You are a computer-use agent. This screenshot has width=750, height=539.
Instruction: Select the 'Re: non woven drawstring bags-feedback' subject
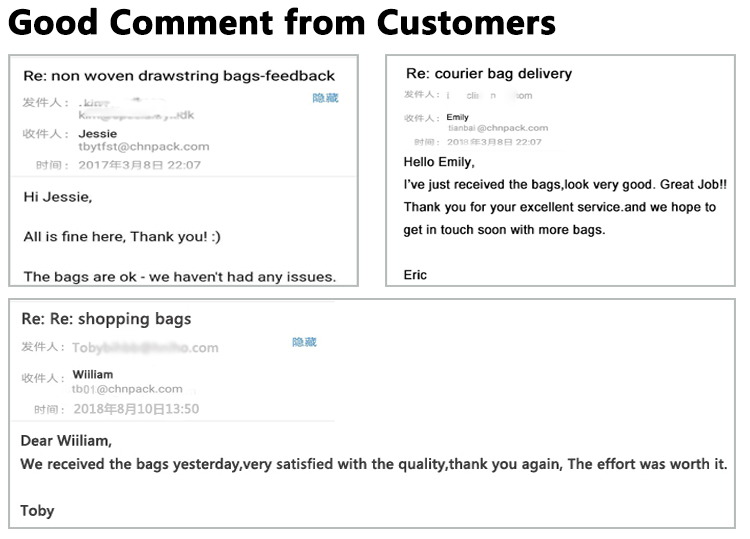179,76
